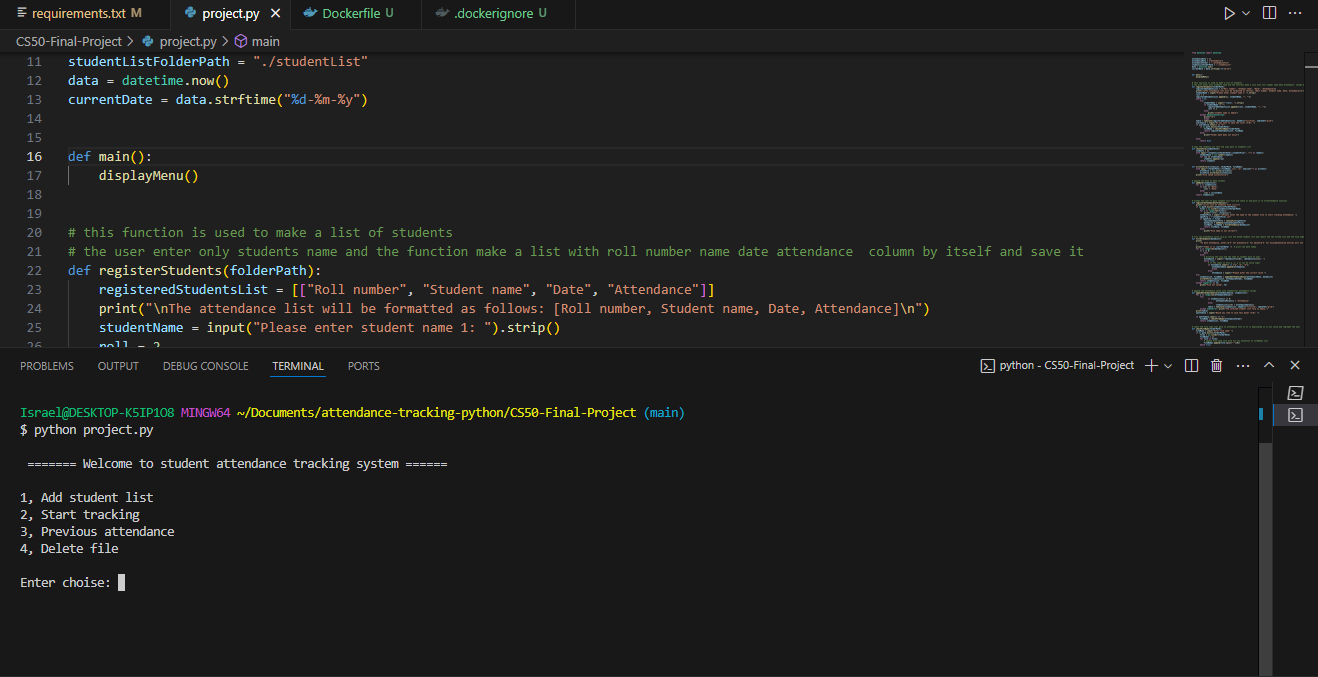Click the python - CS50-Final-Project terminal label
This screenshot has width=1318, height=677.
[x=1057, y=366]
